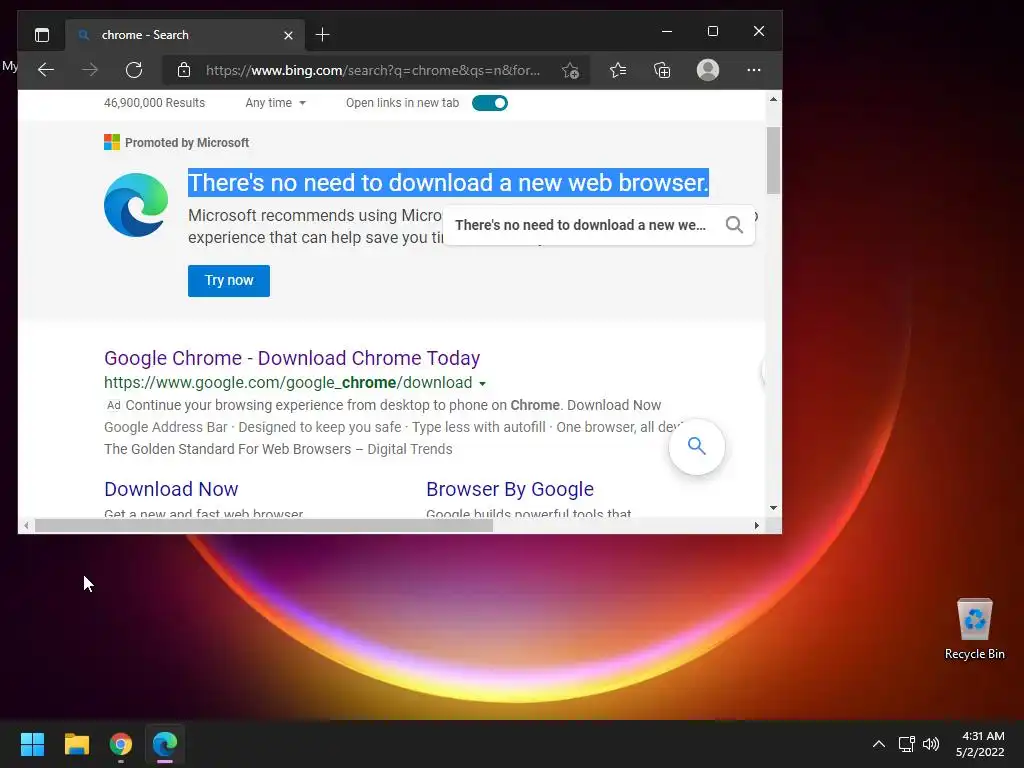Screen dimensions: 1024x768
Task: Select the 'chrome - Search' tab
Action: (184, 35)
